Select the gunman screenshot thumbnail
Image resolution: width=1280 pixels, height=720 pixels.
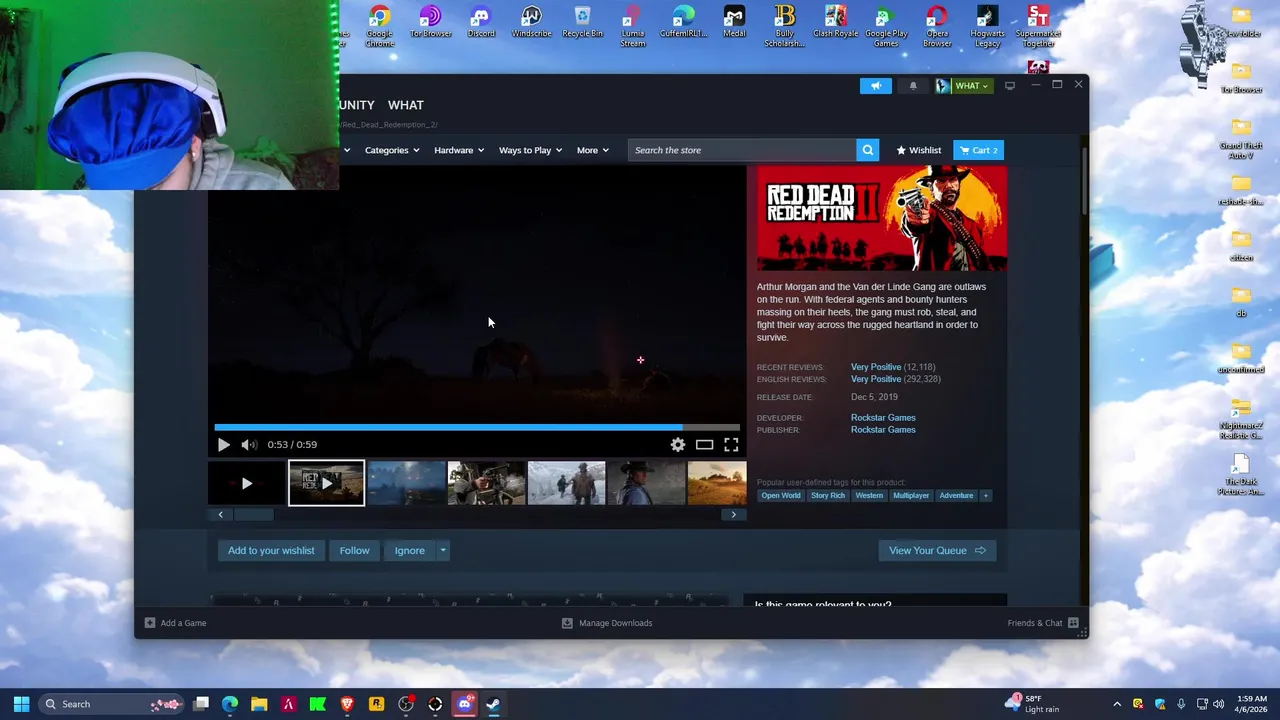pos(486,483)
